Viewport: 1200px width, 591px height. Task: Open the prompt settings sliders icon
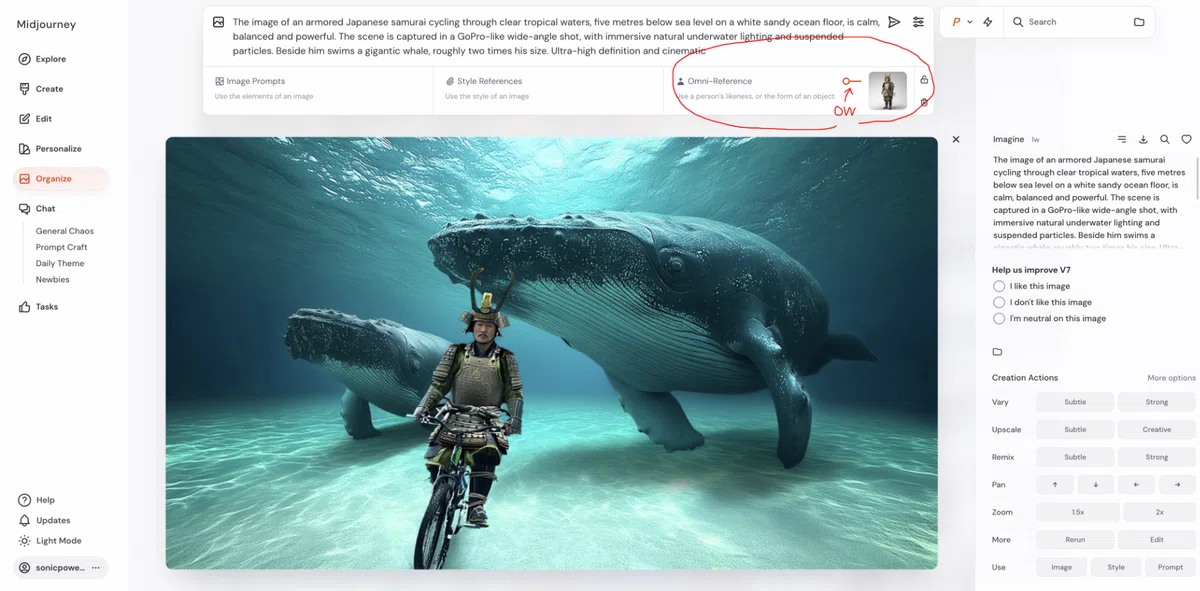pos(918,22)
